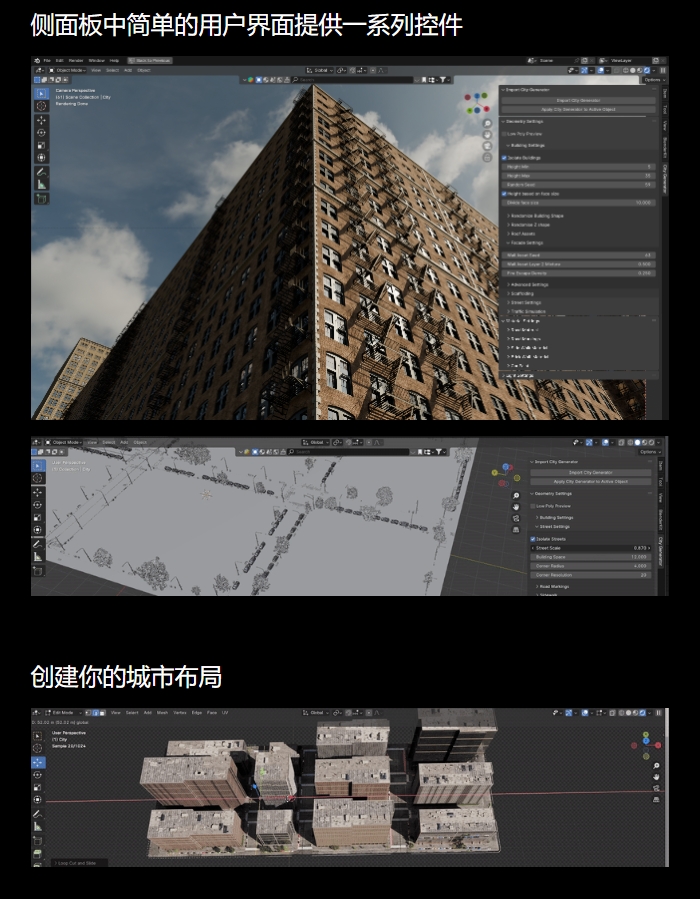Open UV menu in bottom viewport header
The image size is (700, 899).
225,713
